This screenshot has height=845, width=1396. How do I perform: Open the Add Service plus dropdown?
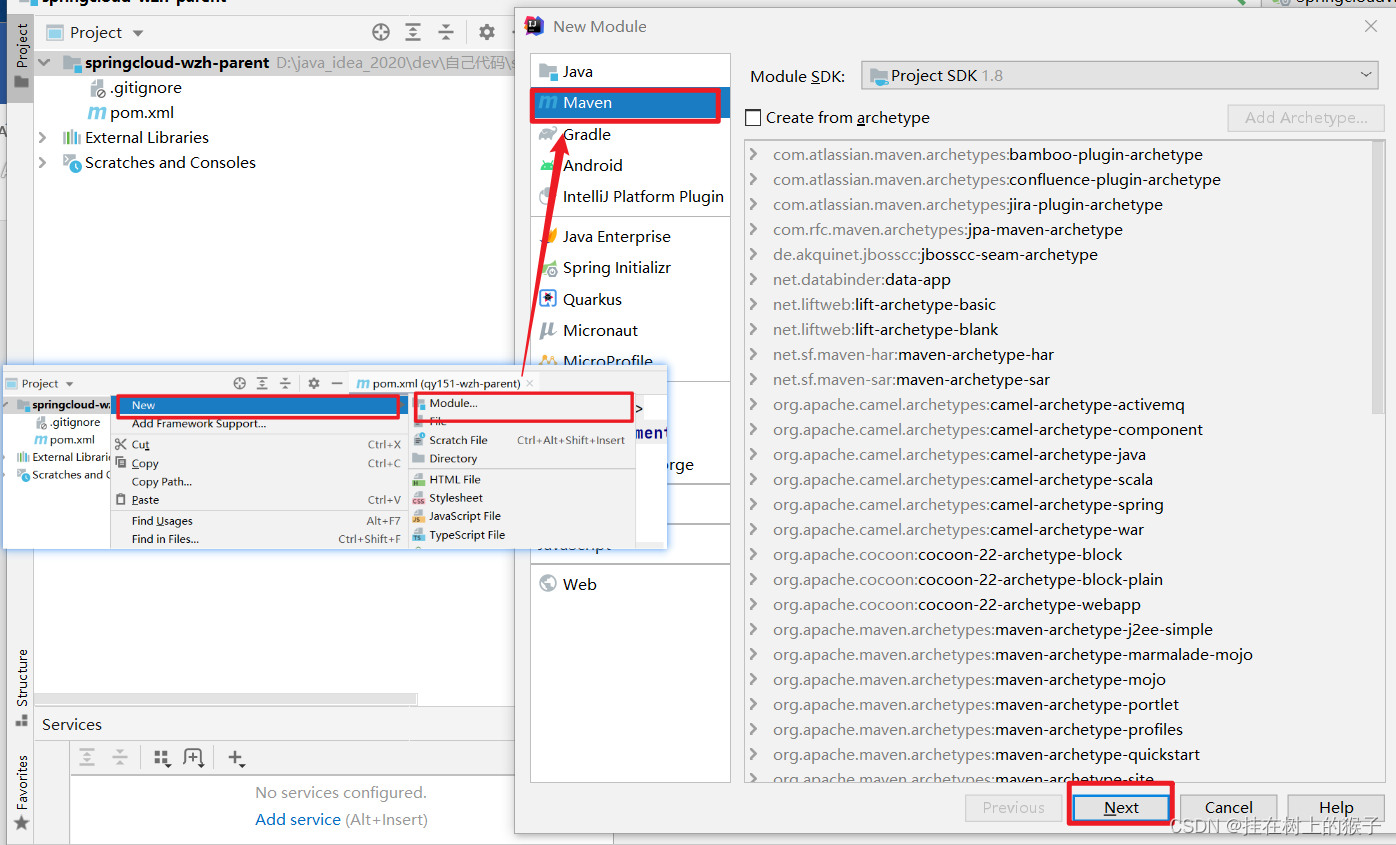[x=236, y=758]
